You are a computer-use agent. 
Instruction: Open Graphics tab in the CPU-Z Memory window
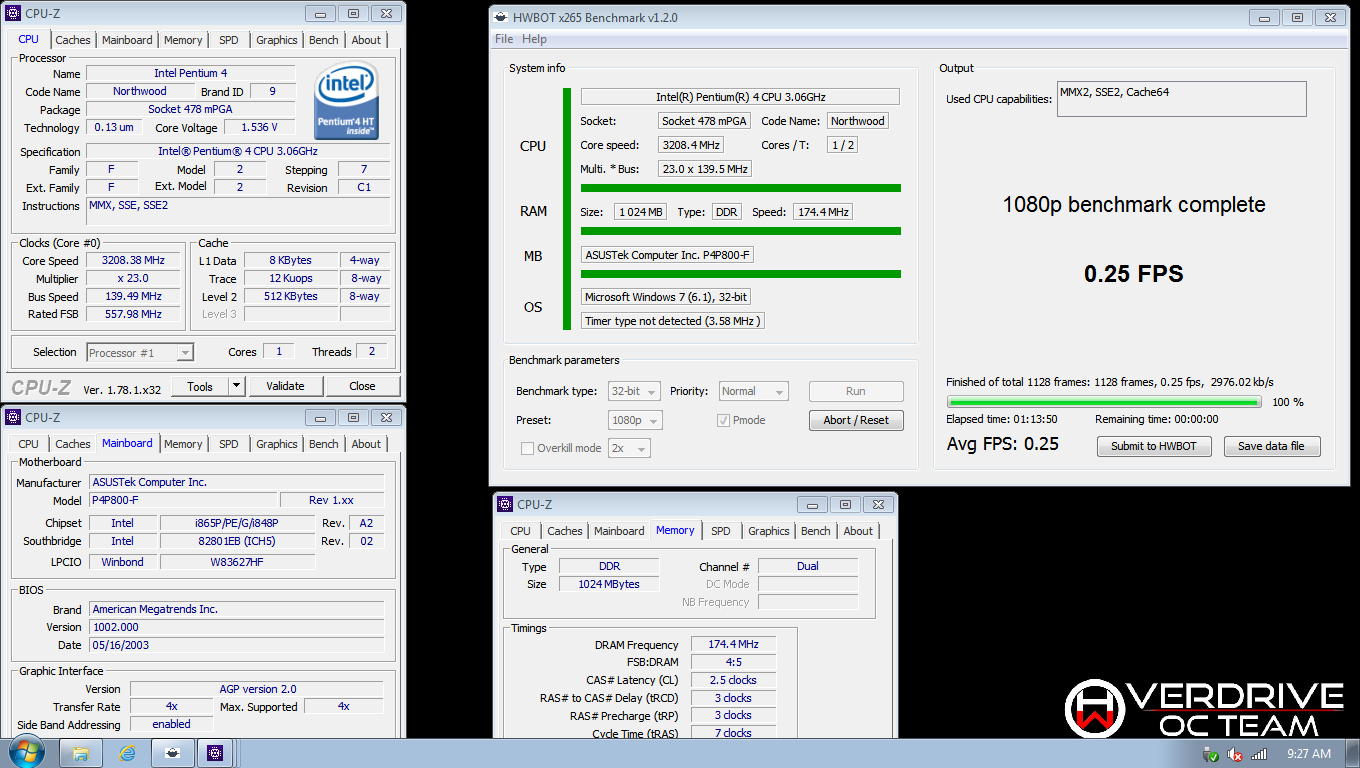[x=769, y=531]
